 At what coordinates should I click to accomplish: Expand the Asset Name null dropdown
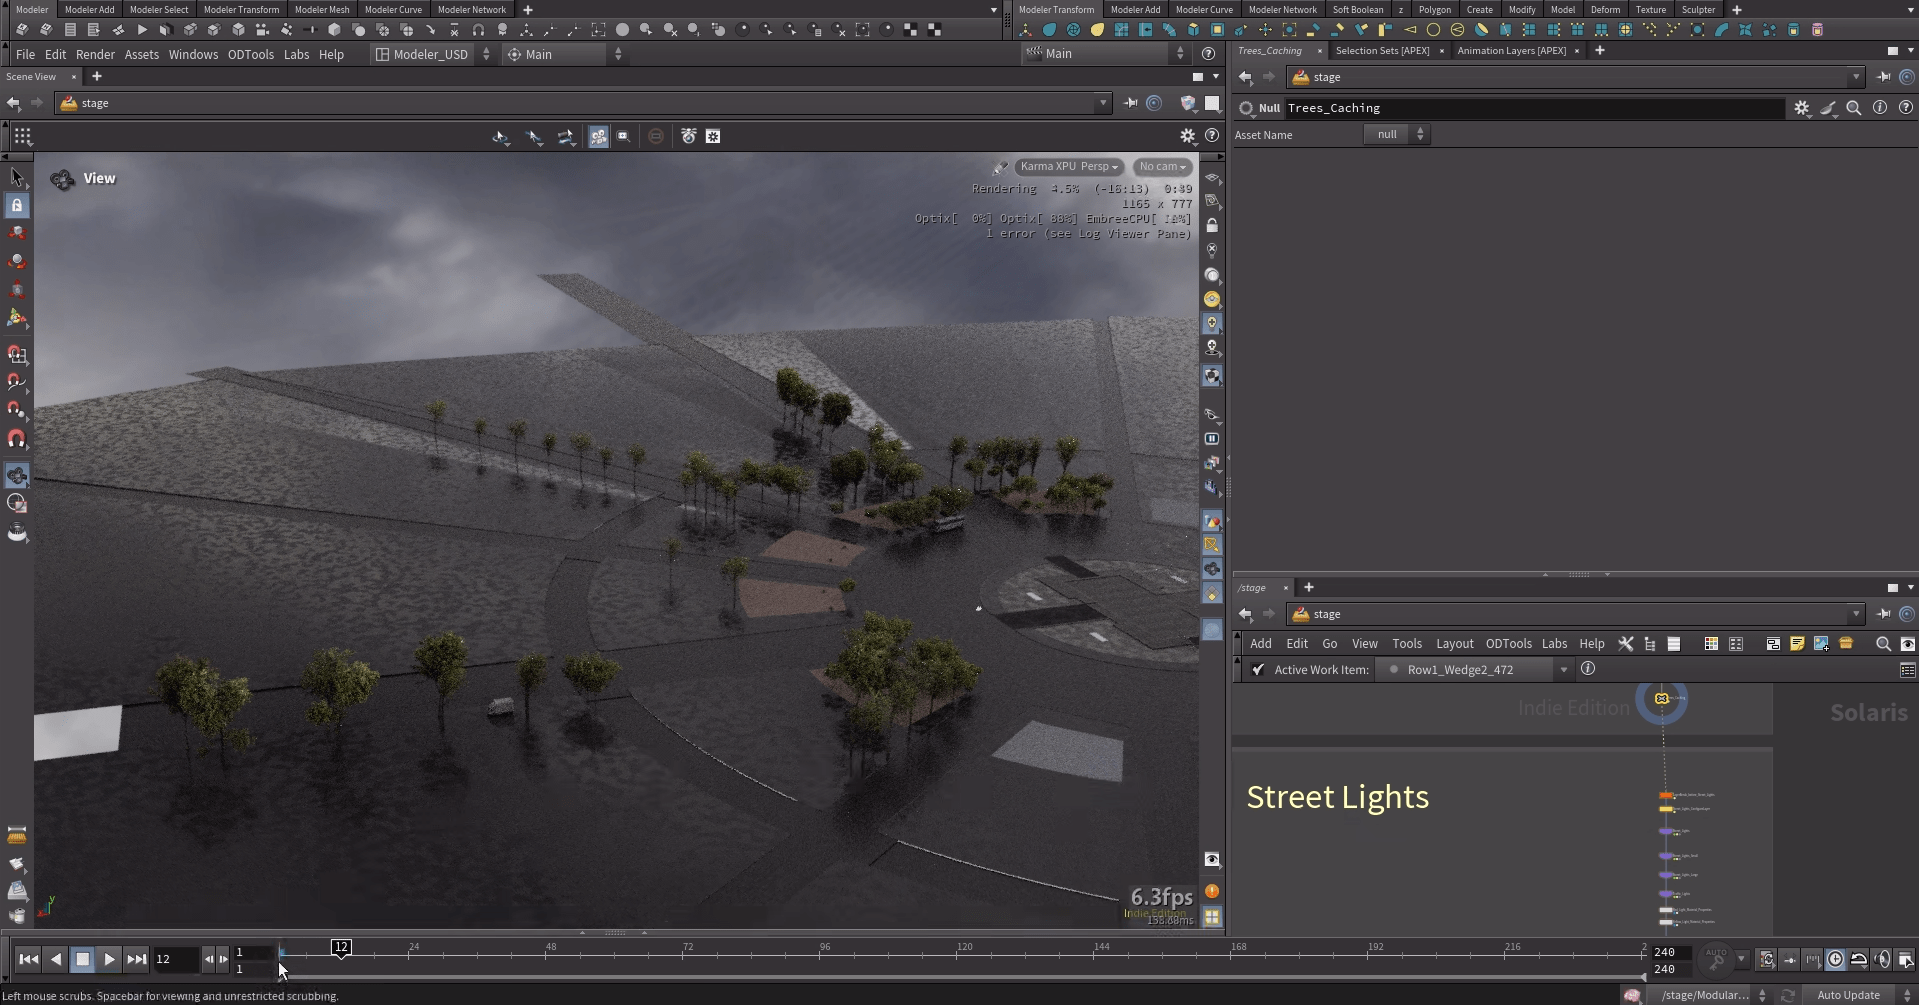coord(1397,135)
